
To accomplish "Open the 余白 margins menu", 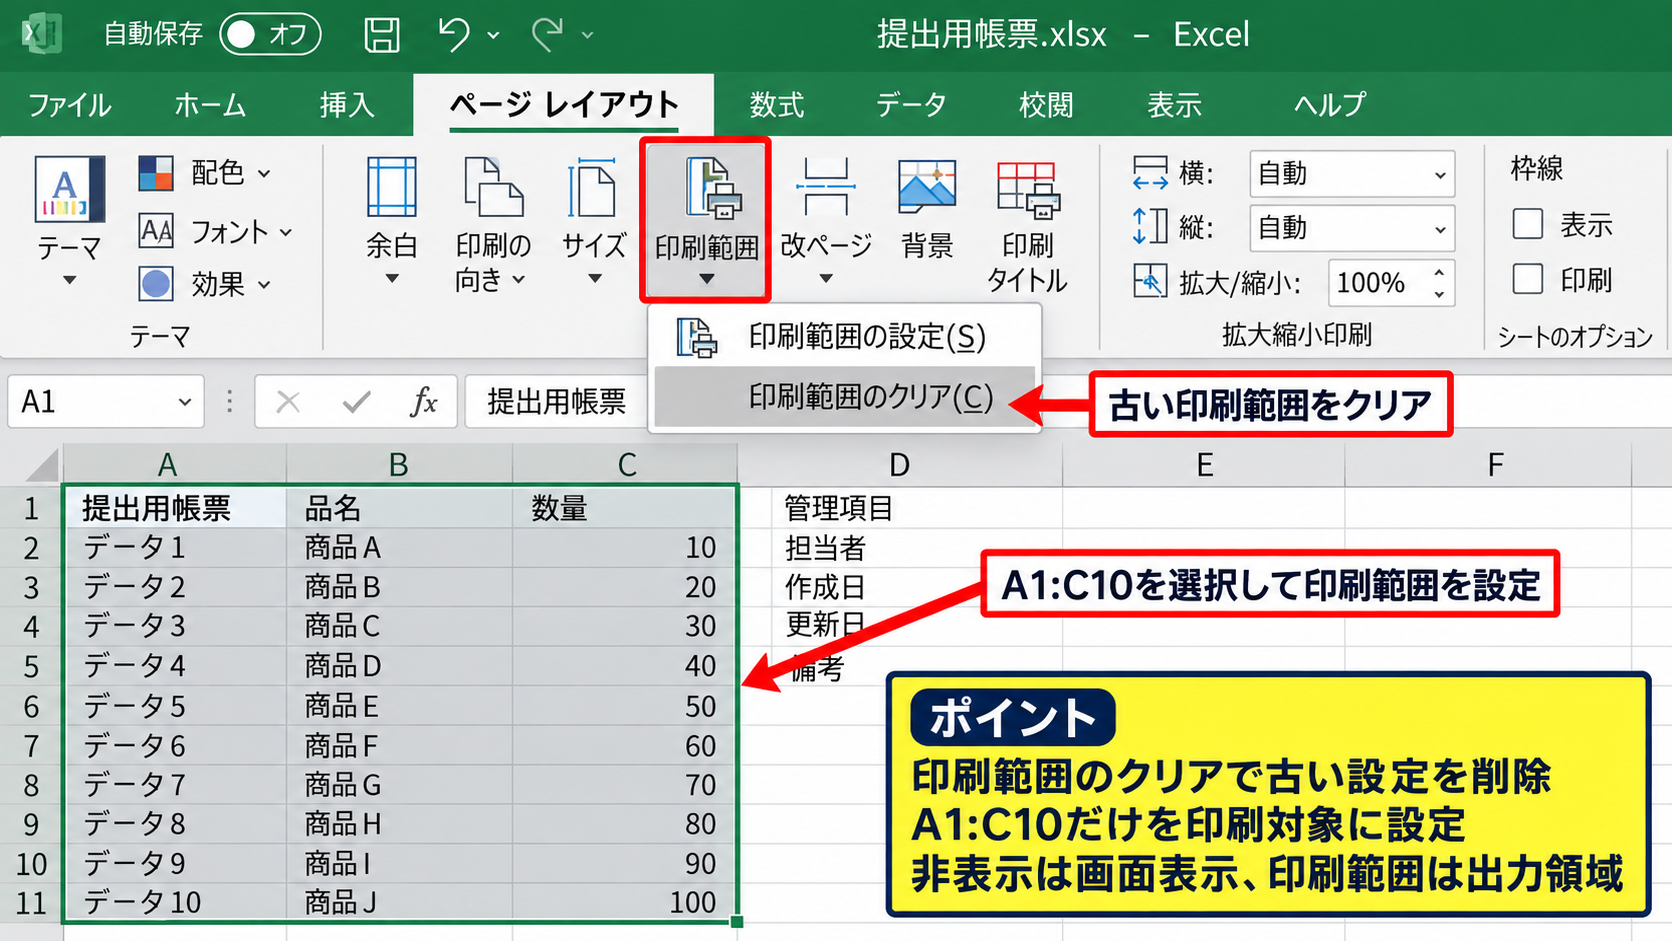I will click(x=392, y=222).
